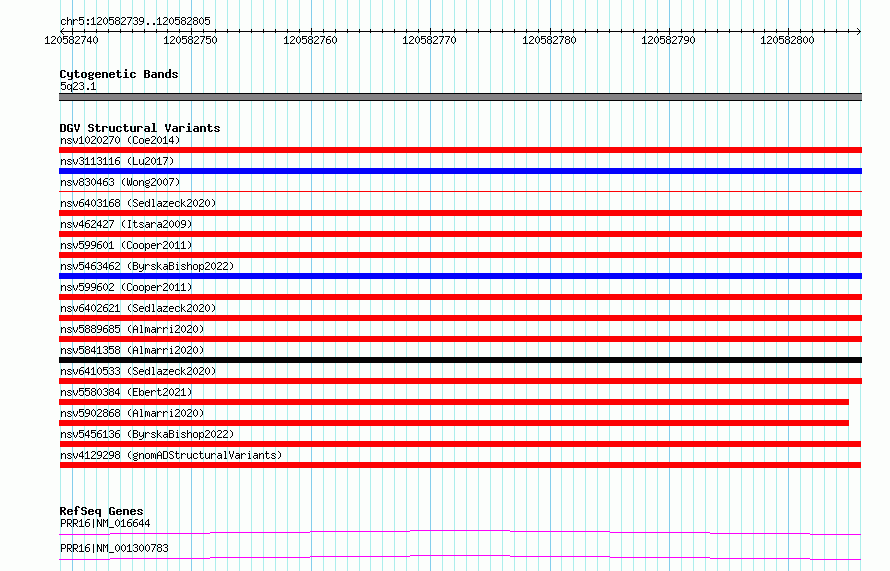Click the red bar for nsv5889685
Viewport: 890px width, 571px height.
point(460,339)
